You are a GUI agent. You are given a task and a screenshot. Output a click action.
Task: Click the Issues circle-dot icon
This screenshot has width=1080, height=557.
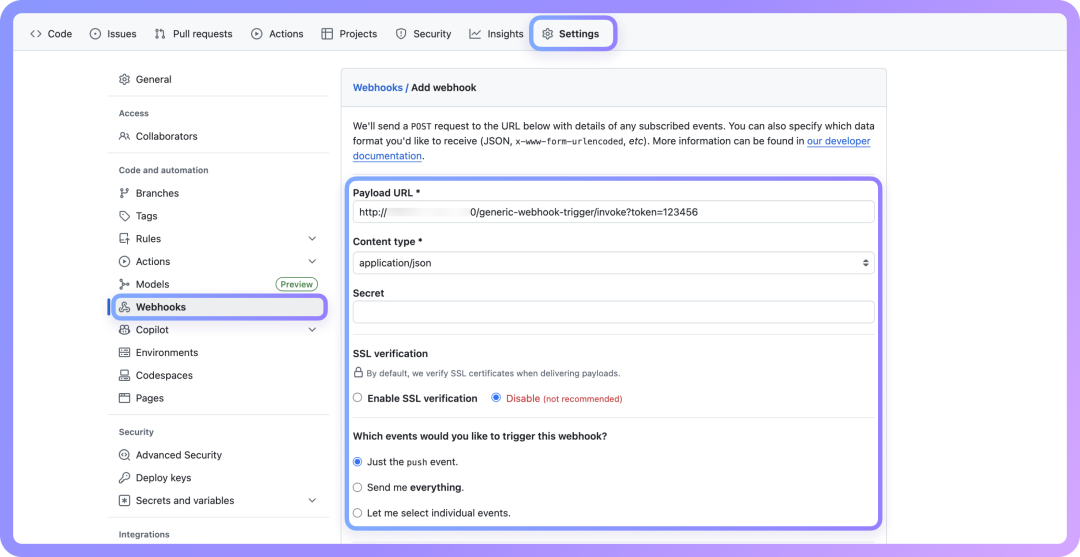(96, 34)
